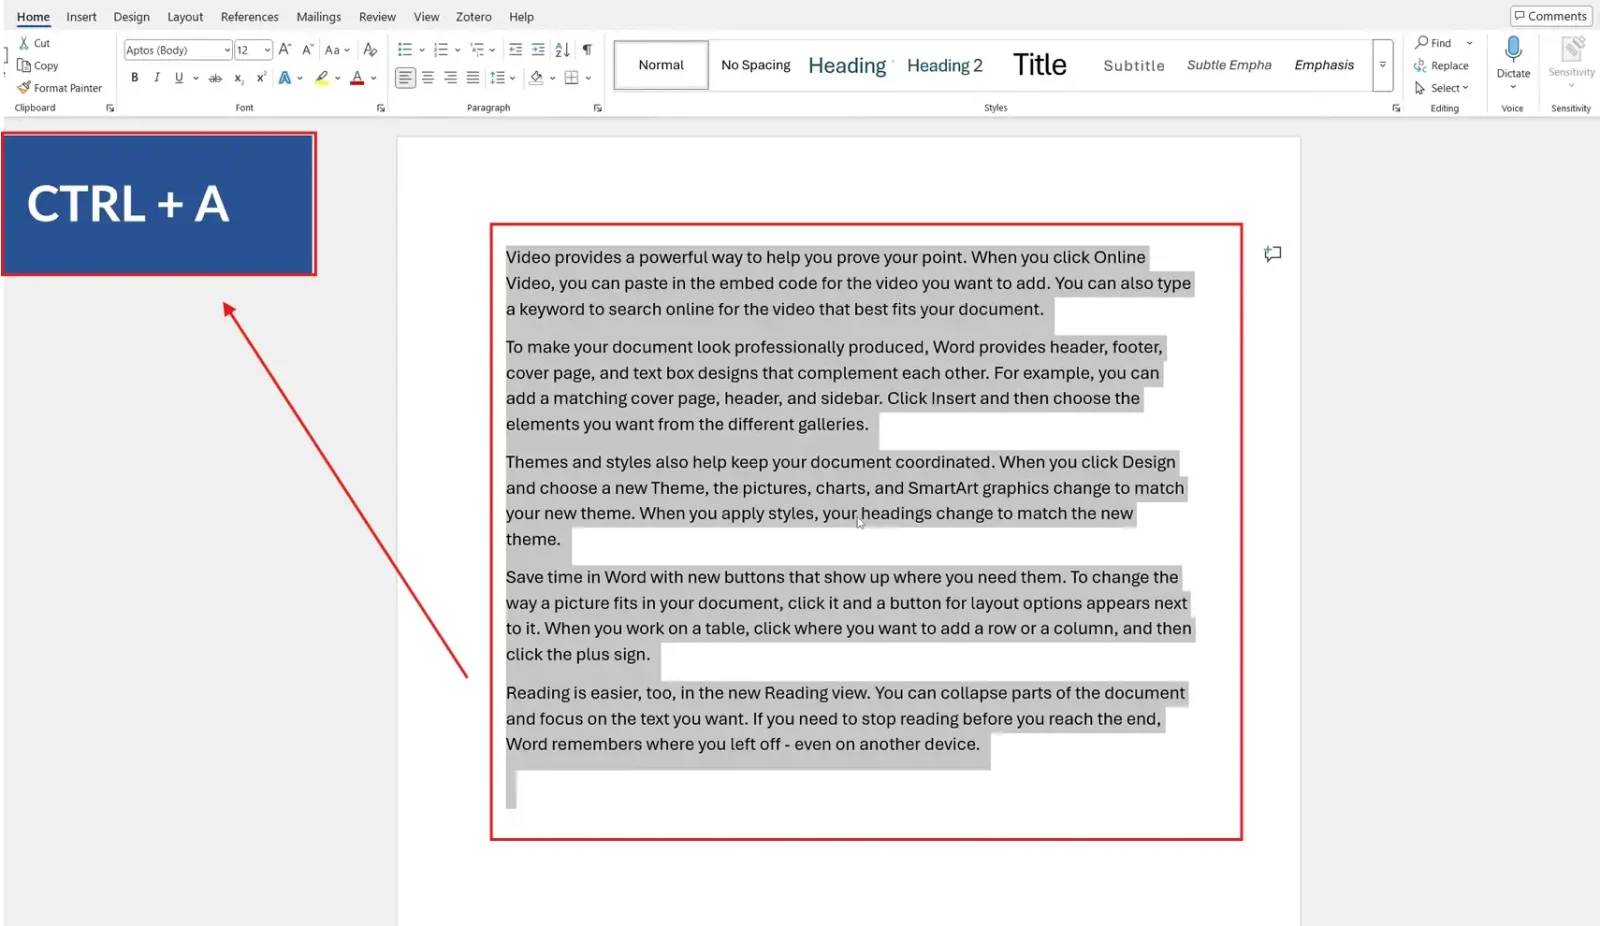Click the word "Themes" in document

(x=537, y=462)
